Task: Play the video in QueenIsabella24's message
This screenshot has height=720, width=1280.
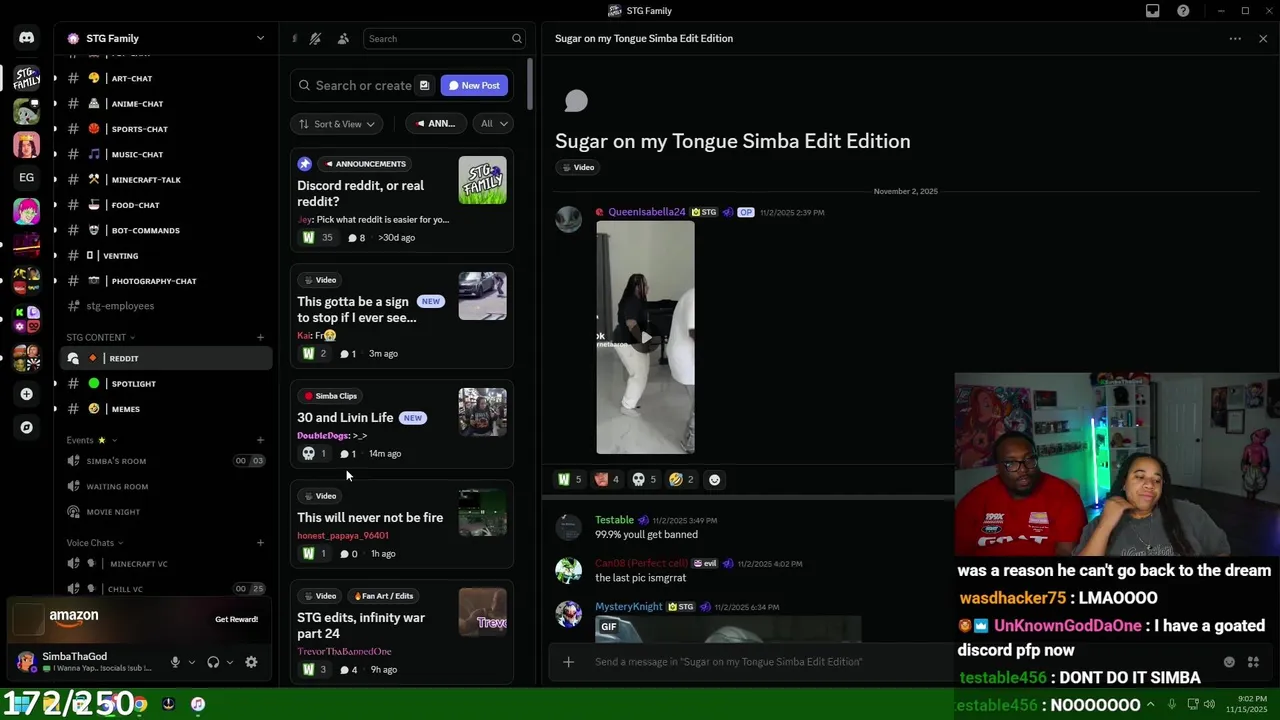Action: [645, 338]
